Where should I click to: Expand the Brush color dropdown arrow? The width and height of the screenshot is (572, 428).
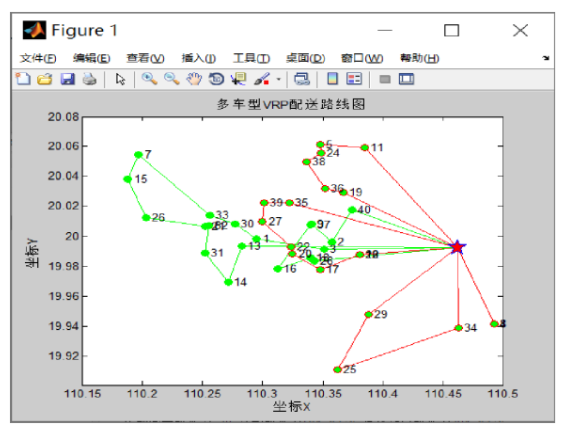(x=279, y=79)
